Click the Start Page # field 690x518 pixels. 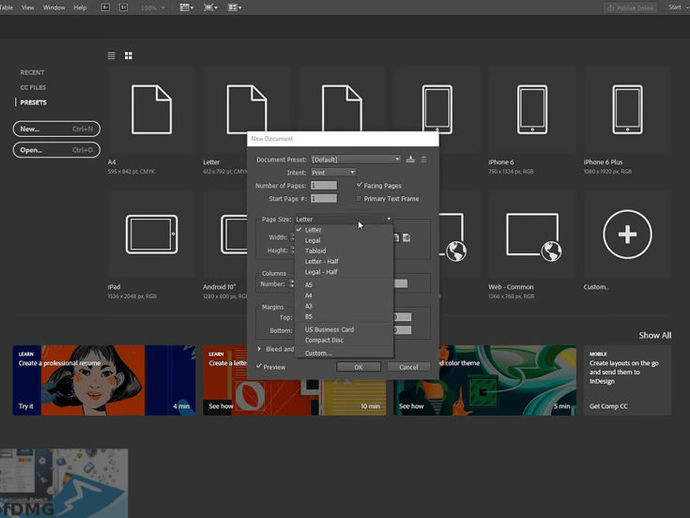point(324,198)
